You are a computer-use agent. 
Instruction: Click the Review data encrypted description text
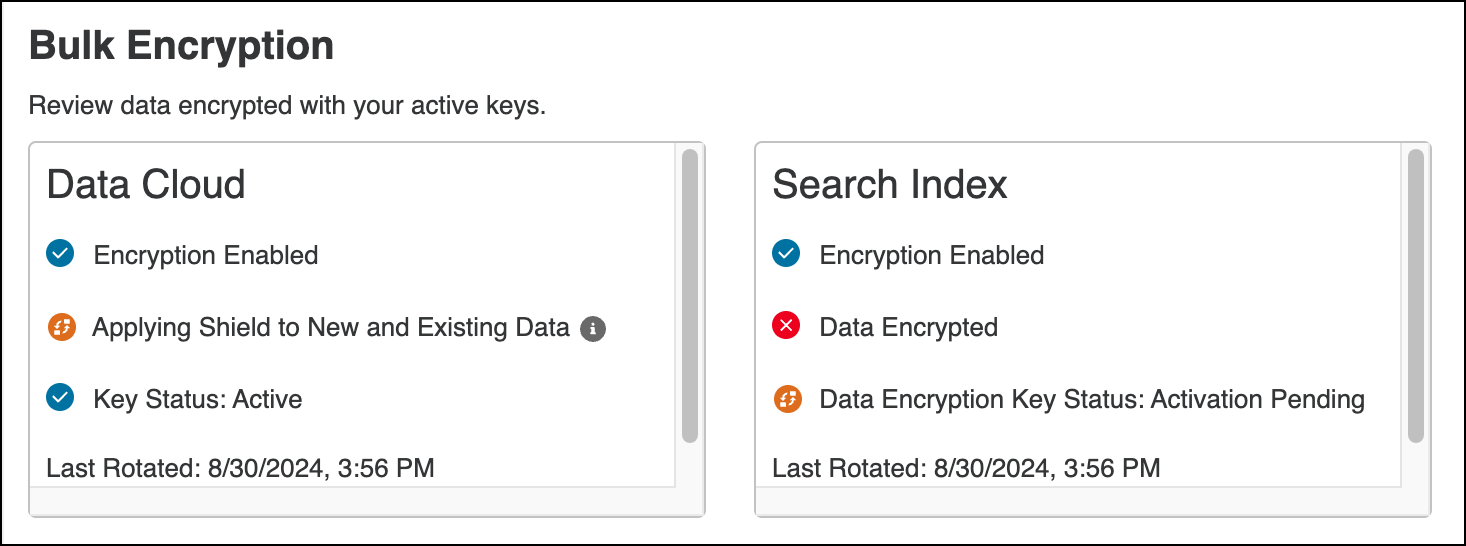pos(287,106)
